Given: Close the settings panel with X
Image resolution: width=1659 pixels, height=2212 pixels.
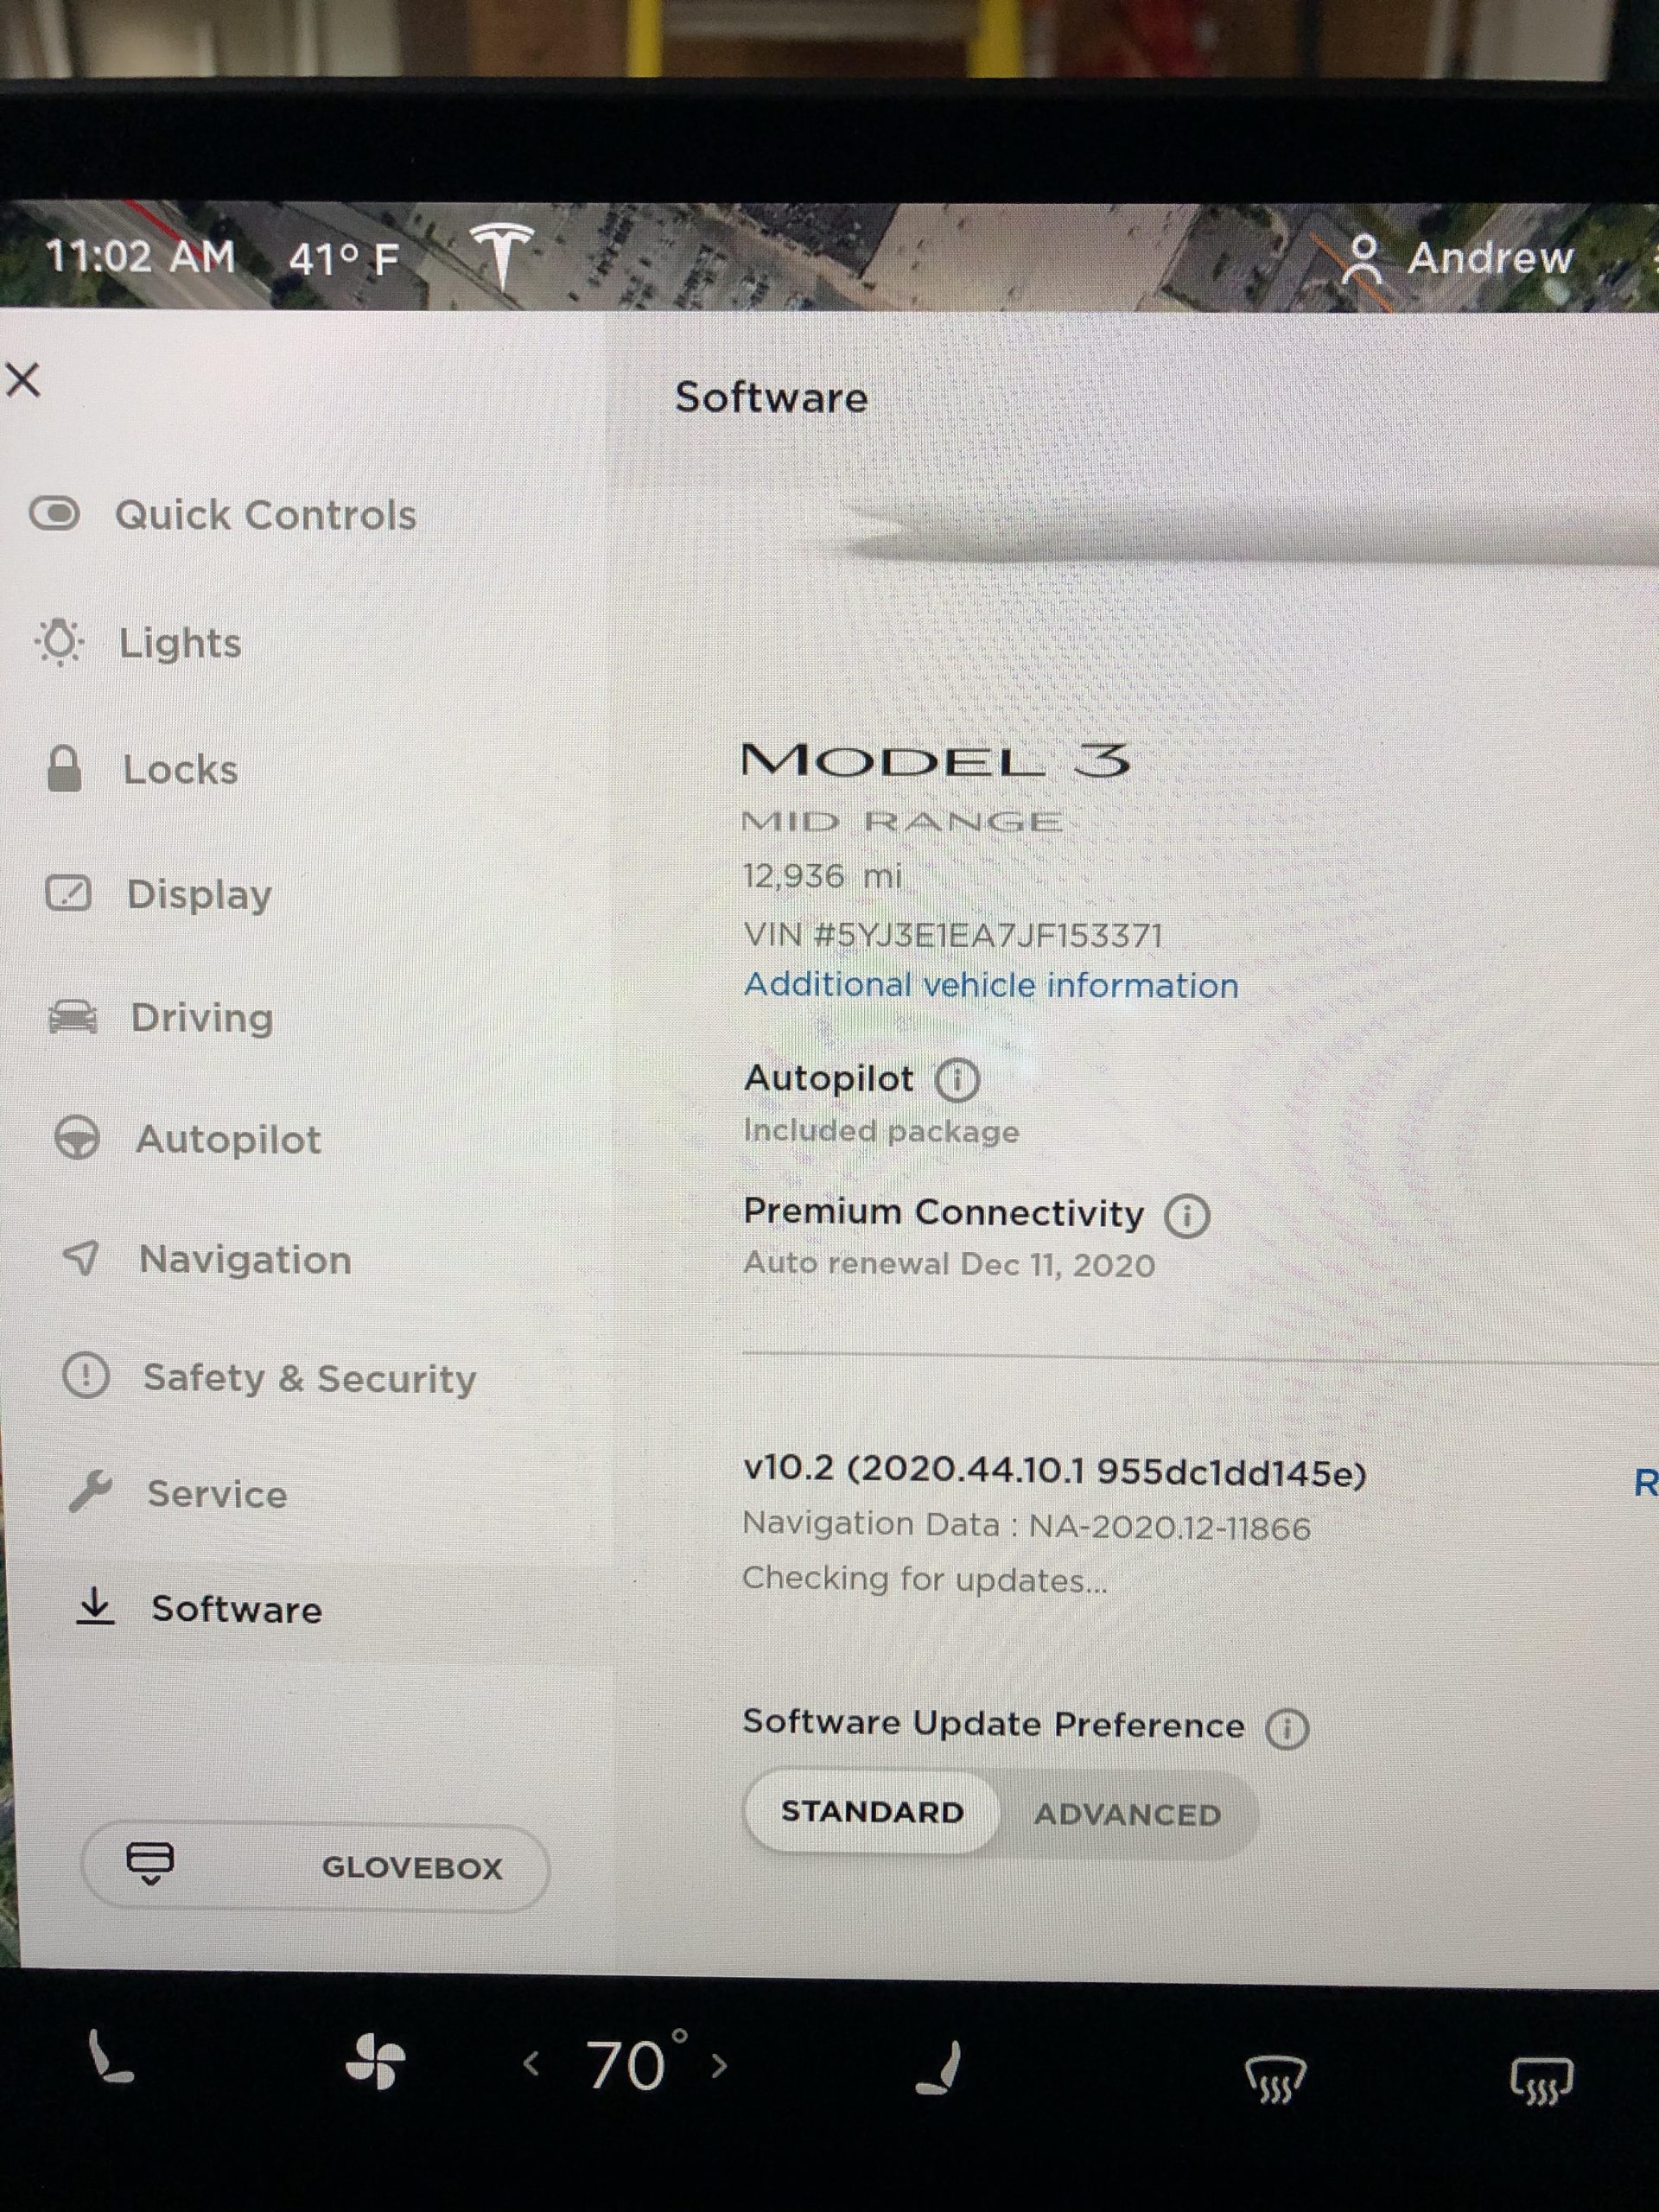Looking at the screenshot, I should point(23,380).
